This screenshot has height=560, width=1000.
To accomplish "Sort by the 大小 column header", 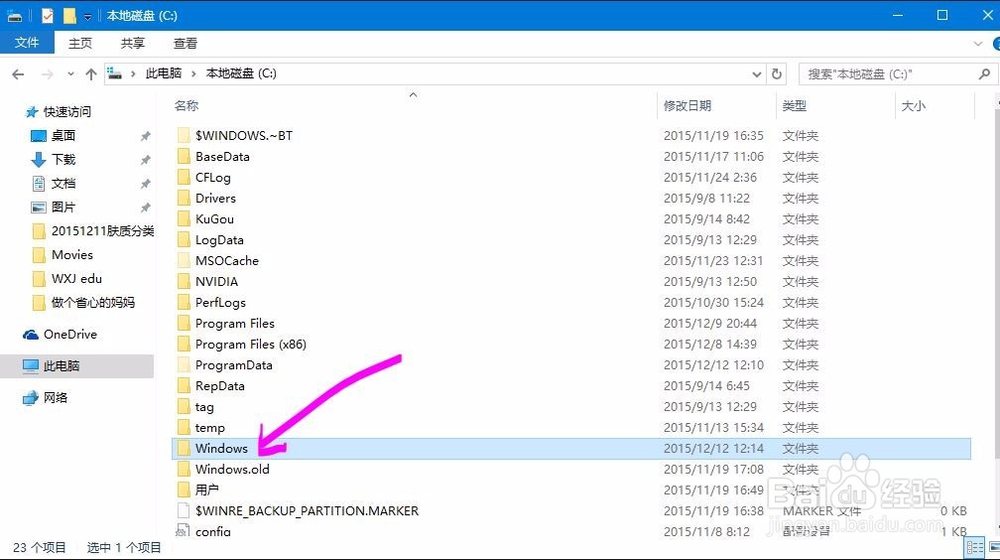I will pyautogui.click(x=913, y=106).
